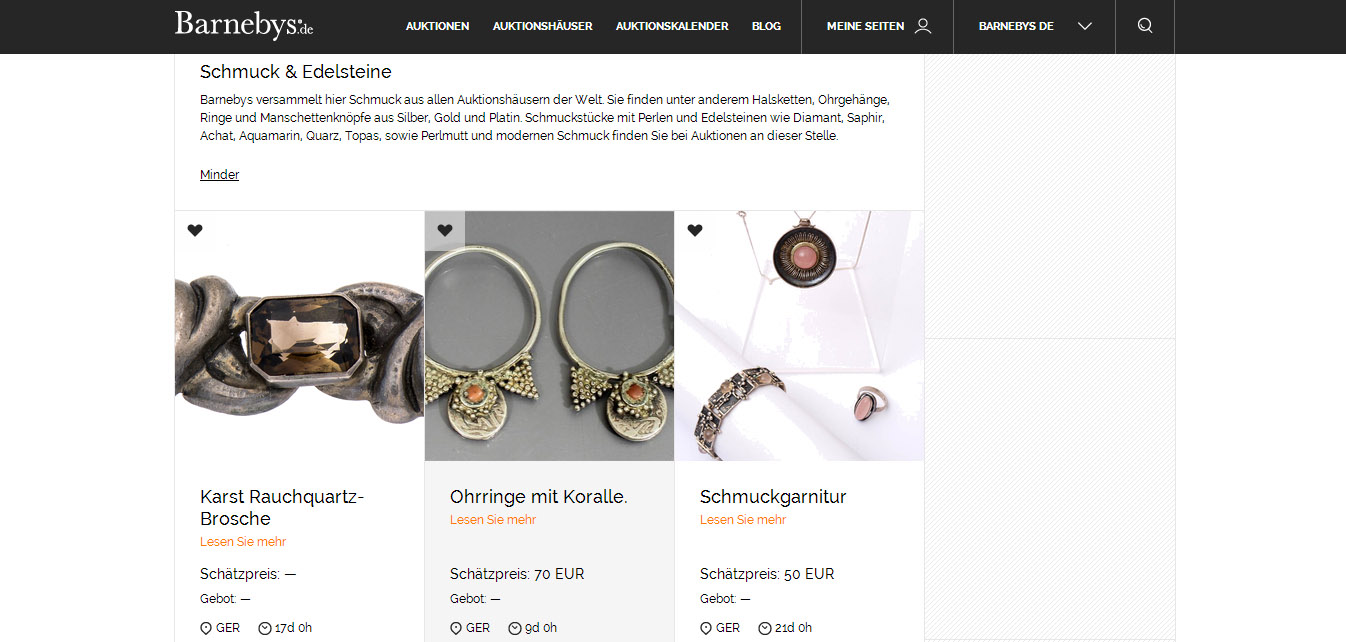The height and width of the screenshot is (642, 1346).
Task: Click the Barnebys.de logo
Action: coord(244,25)
